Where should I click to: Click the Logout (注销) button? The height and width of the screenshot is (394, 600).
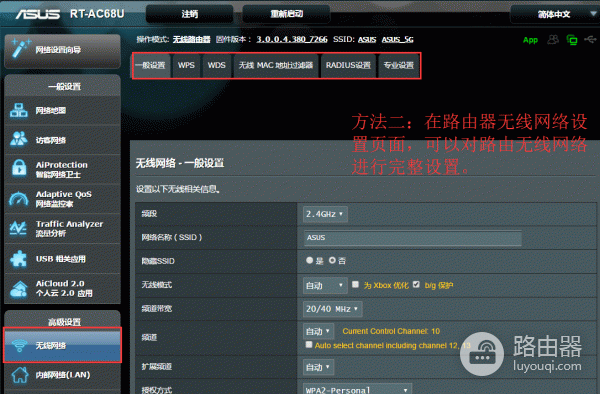point(189,14)
